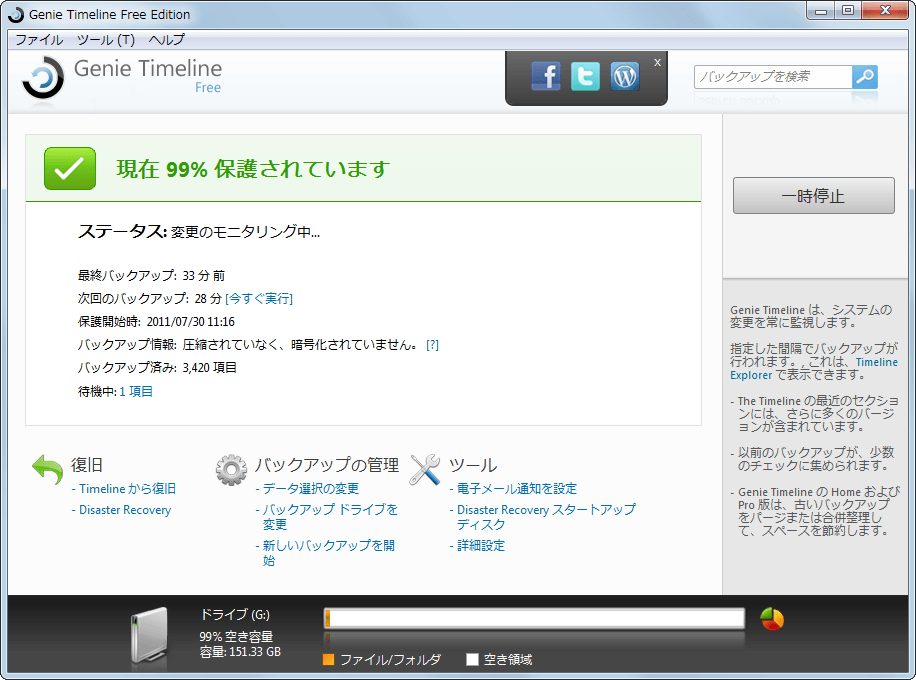Viewport: 916px width, 680px height.
Task: Click the external drive G: icon
Action: point(150,636)
